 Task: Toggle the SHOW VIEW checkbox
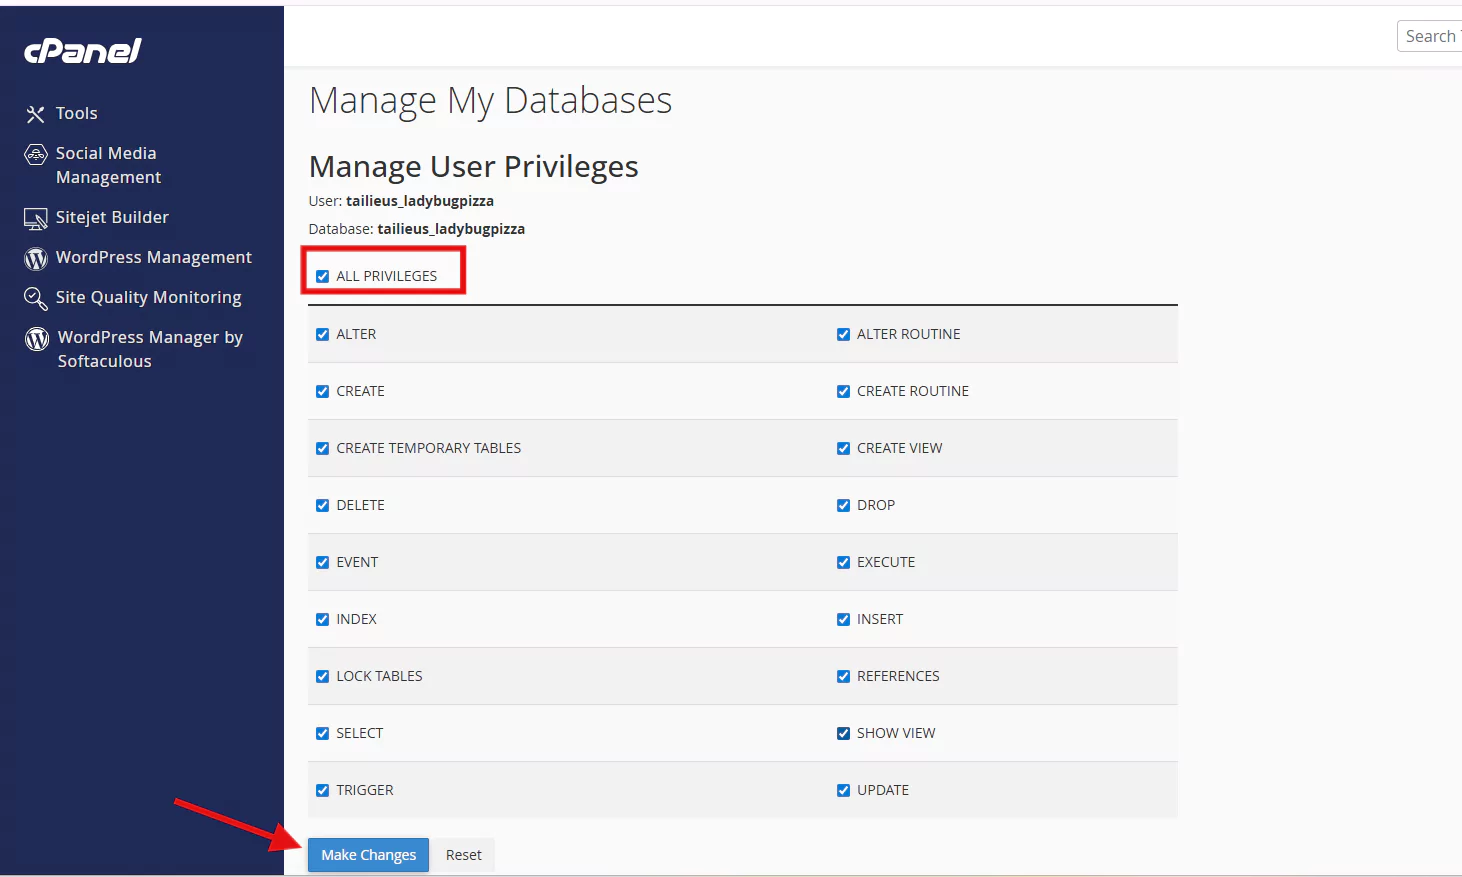[x=843, y=733]
